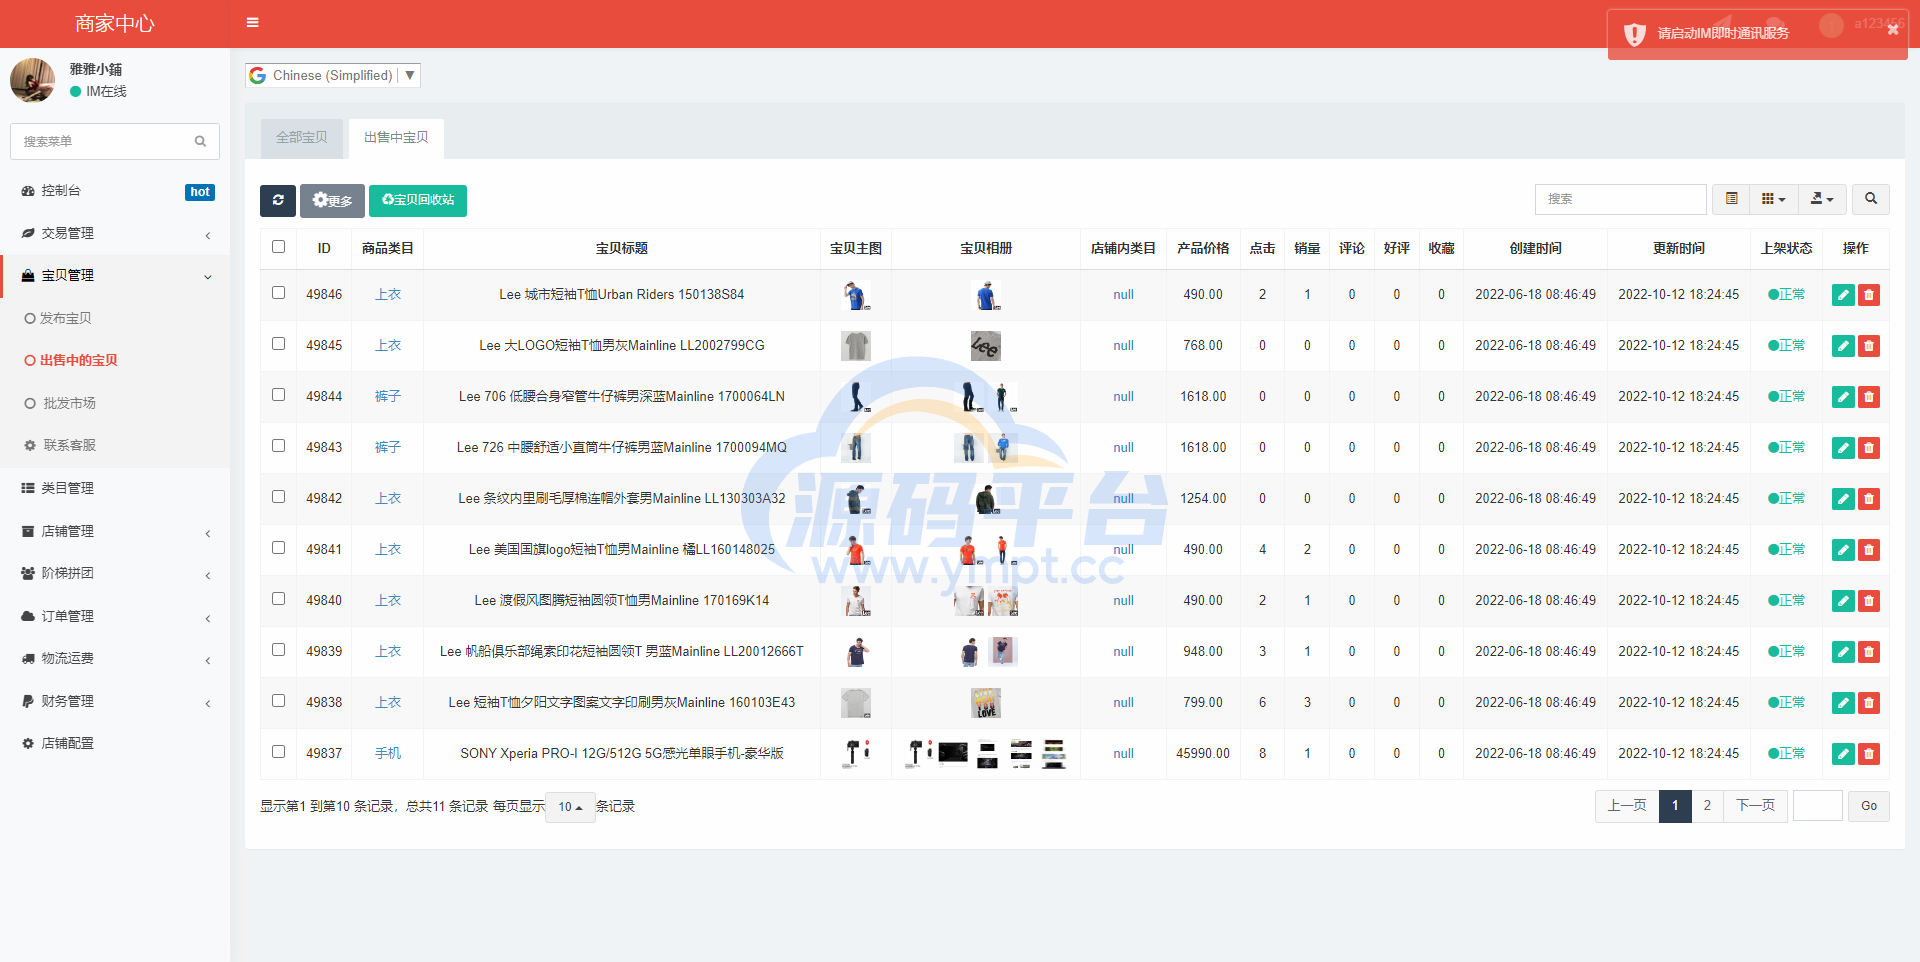
Task: Open album thumbnail of product 49845
Action: pos(986,346)
